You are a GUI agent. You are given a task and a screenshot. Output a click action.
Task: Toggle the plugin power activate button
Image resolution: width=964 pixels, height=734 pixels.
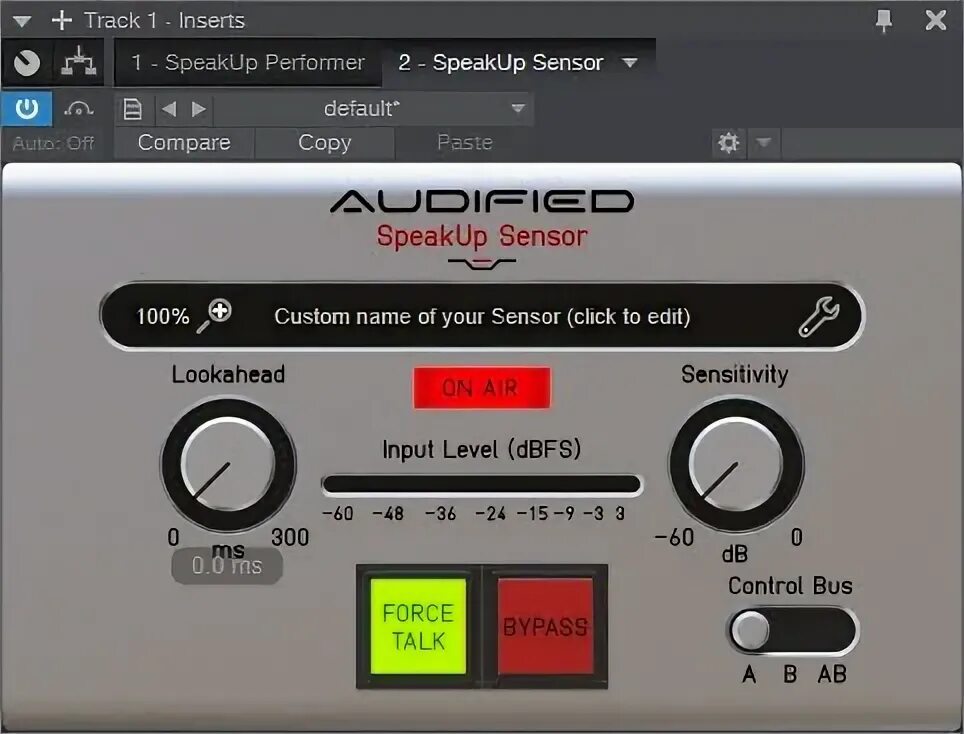click(x=26, y=108)
